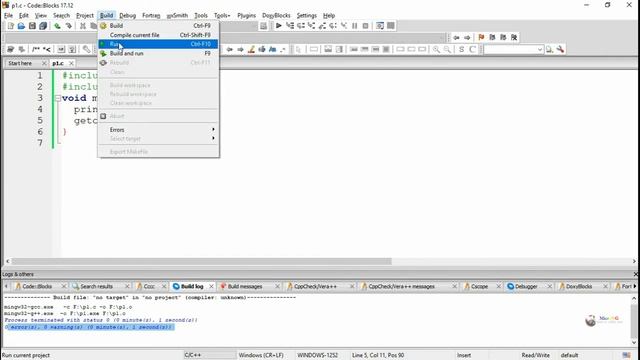The image size is (640, 360).
Task: Choose Run in the Build menu
Action: (x=158, y=44)
